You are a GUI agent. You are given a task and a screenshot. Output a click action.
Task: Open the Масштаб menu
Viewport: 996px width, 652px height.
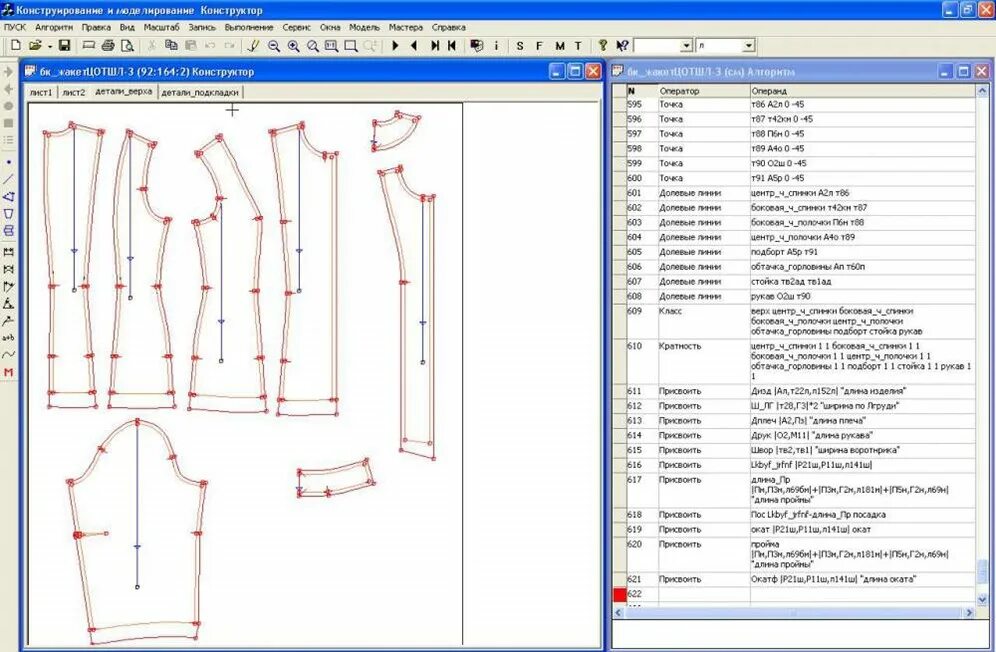[161, 27]
